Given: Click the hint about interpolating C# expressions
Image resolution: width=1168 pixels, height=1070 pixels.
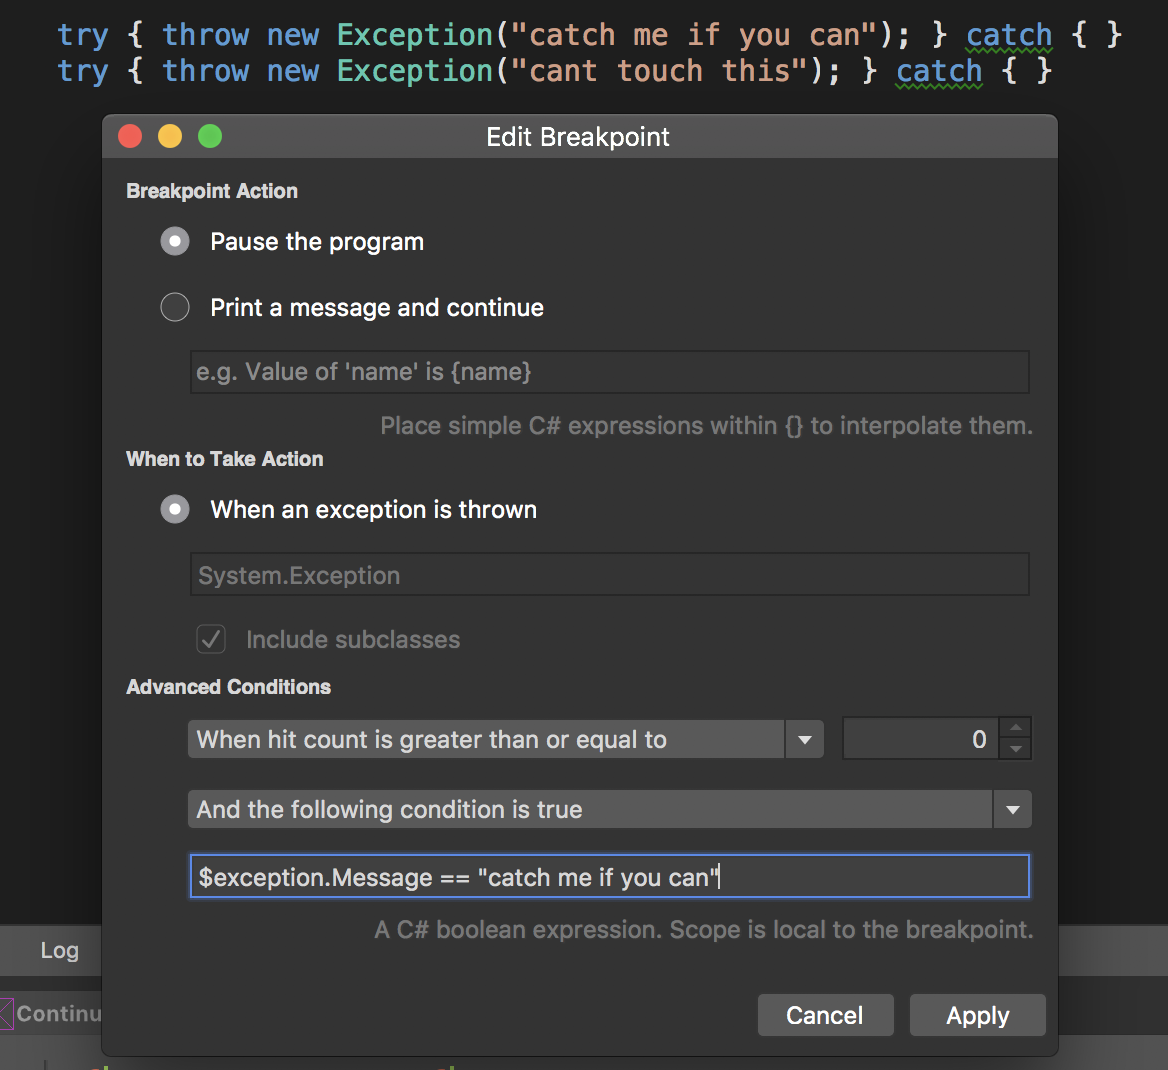Looking at the screenshot, I should [x=706, y=425].
